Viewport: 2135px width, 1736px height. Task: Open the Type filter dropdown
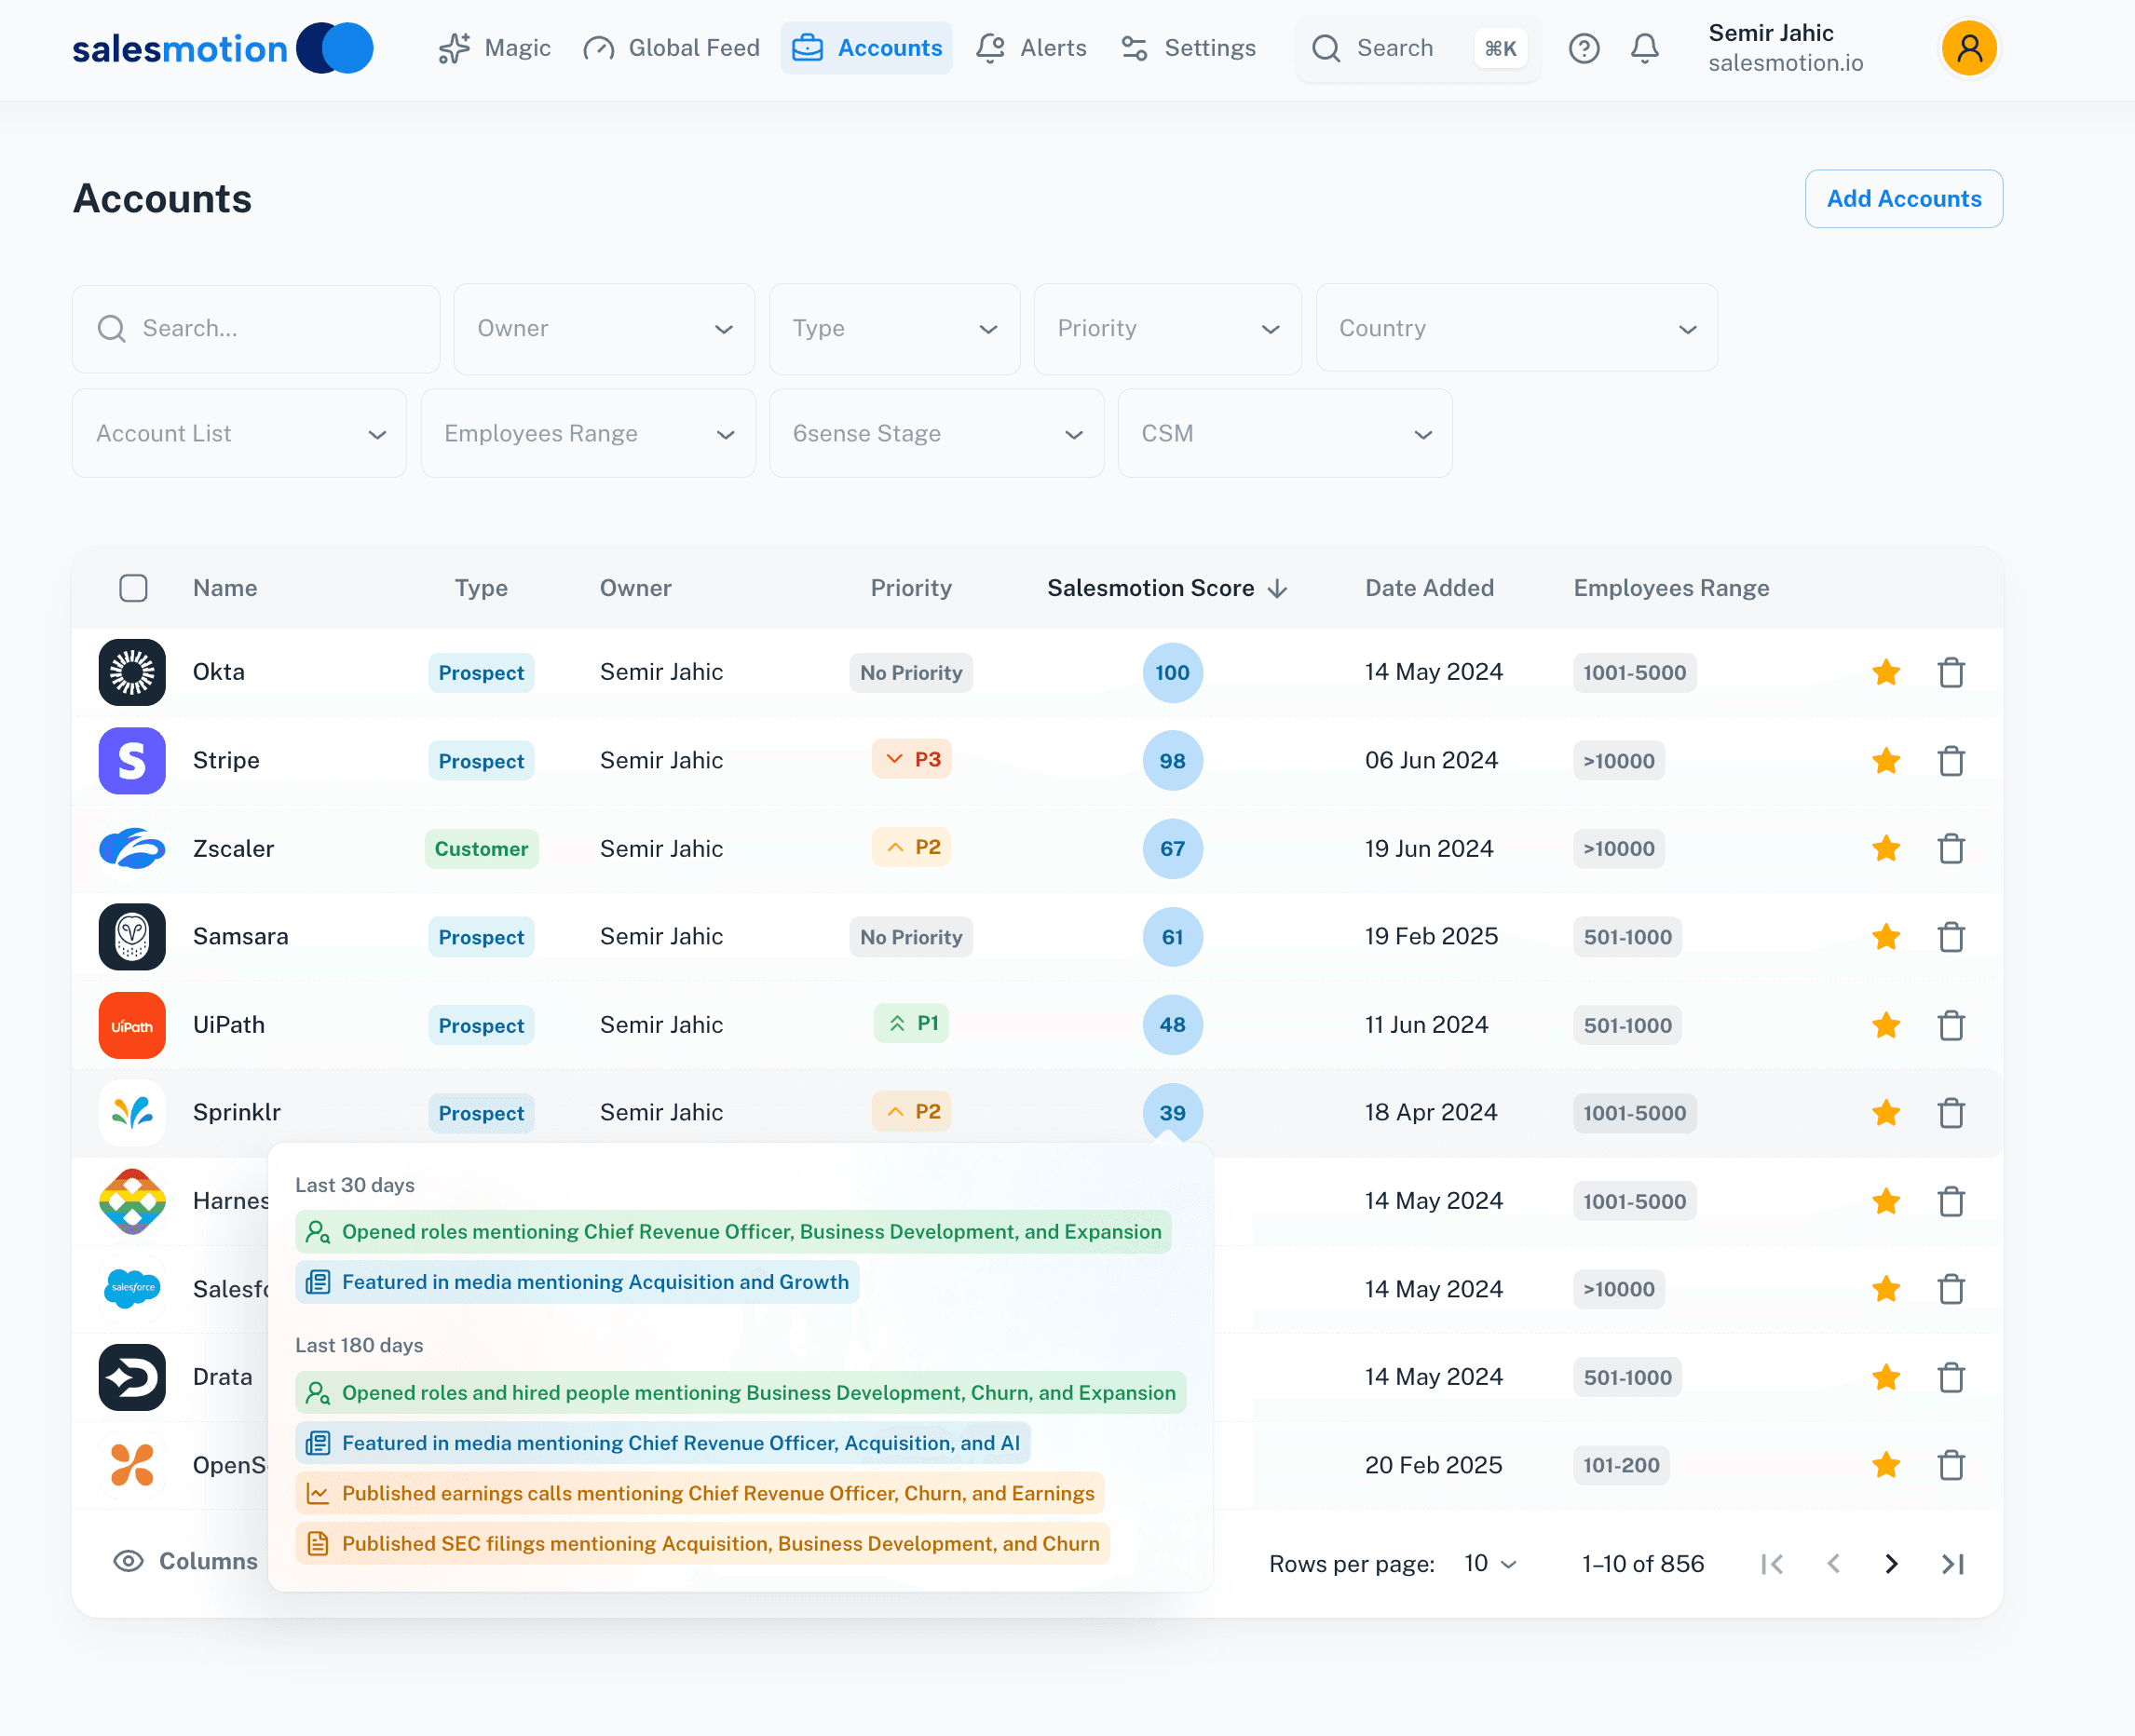pyautogui.click(x=894, y=329)
